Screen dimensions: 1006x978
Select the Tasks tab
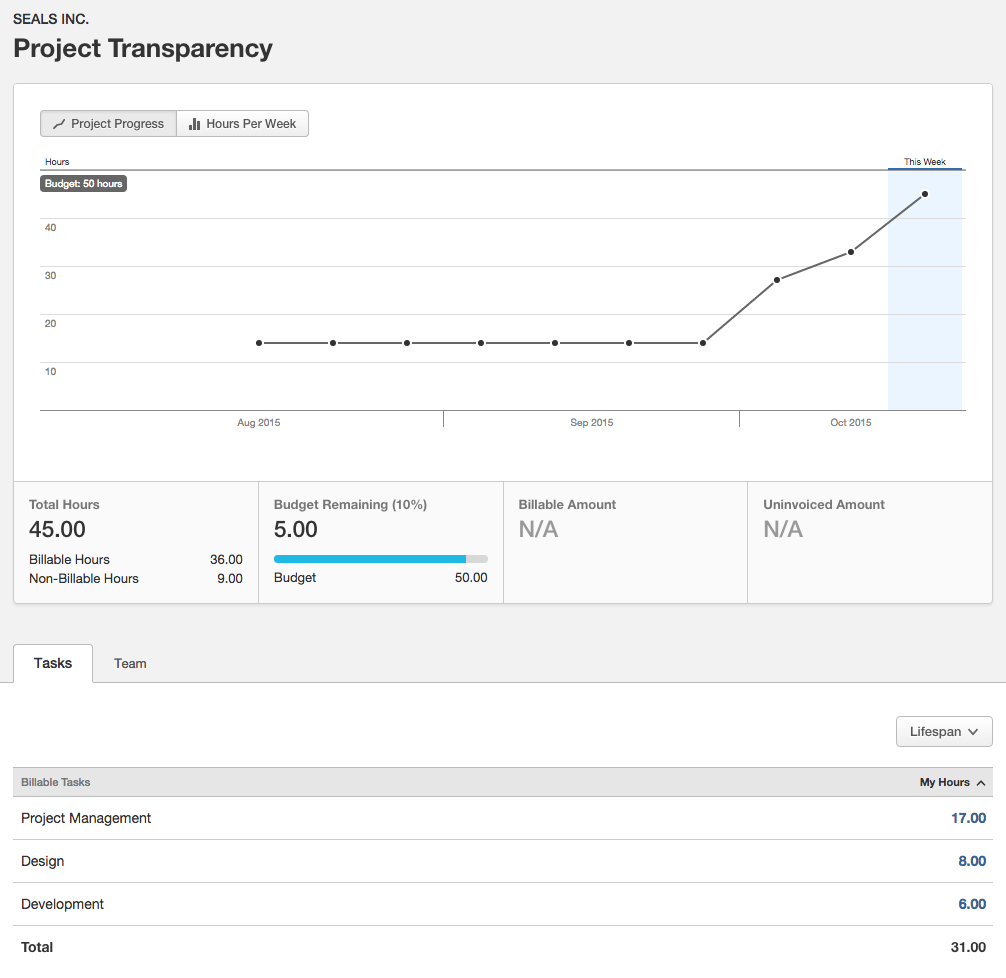pyautogui.click(x=53, y=663)
